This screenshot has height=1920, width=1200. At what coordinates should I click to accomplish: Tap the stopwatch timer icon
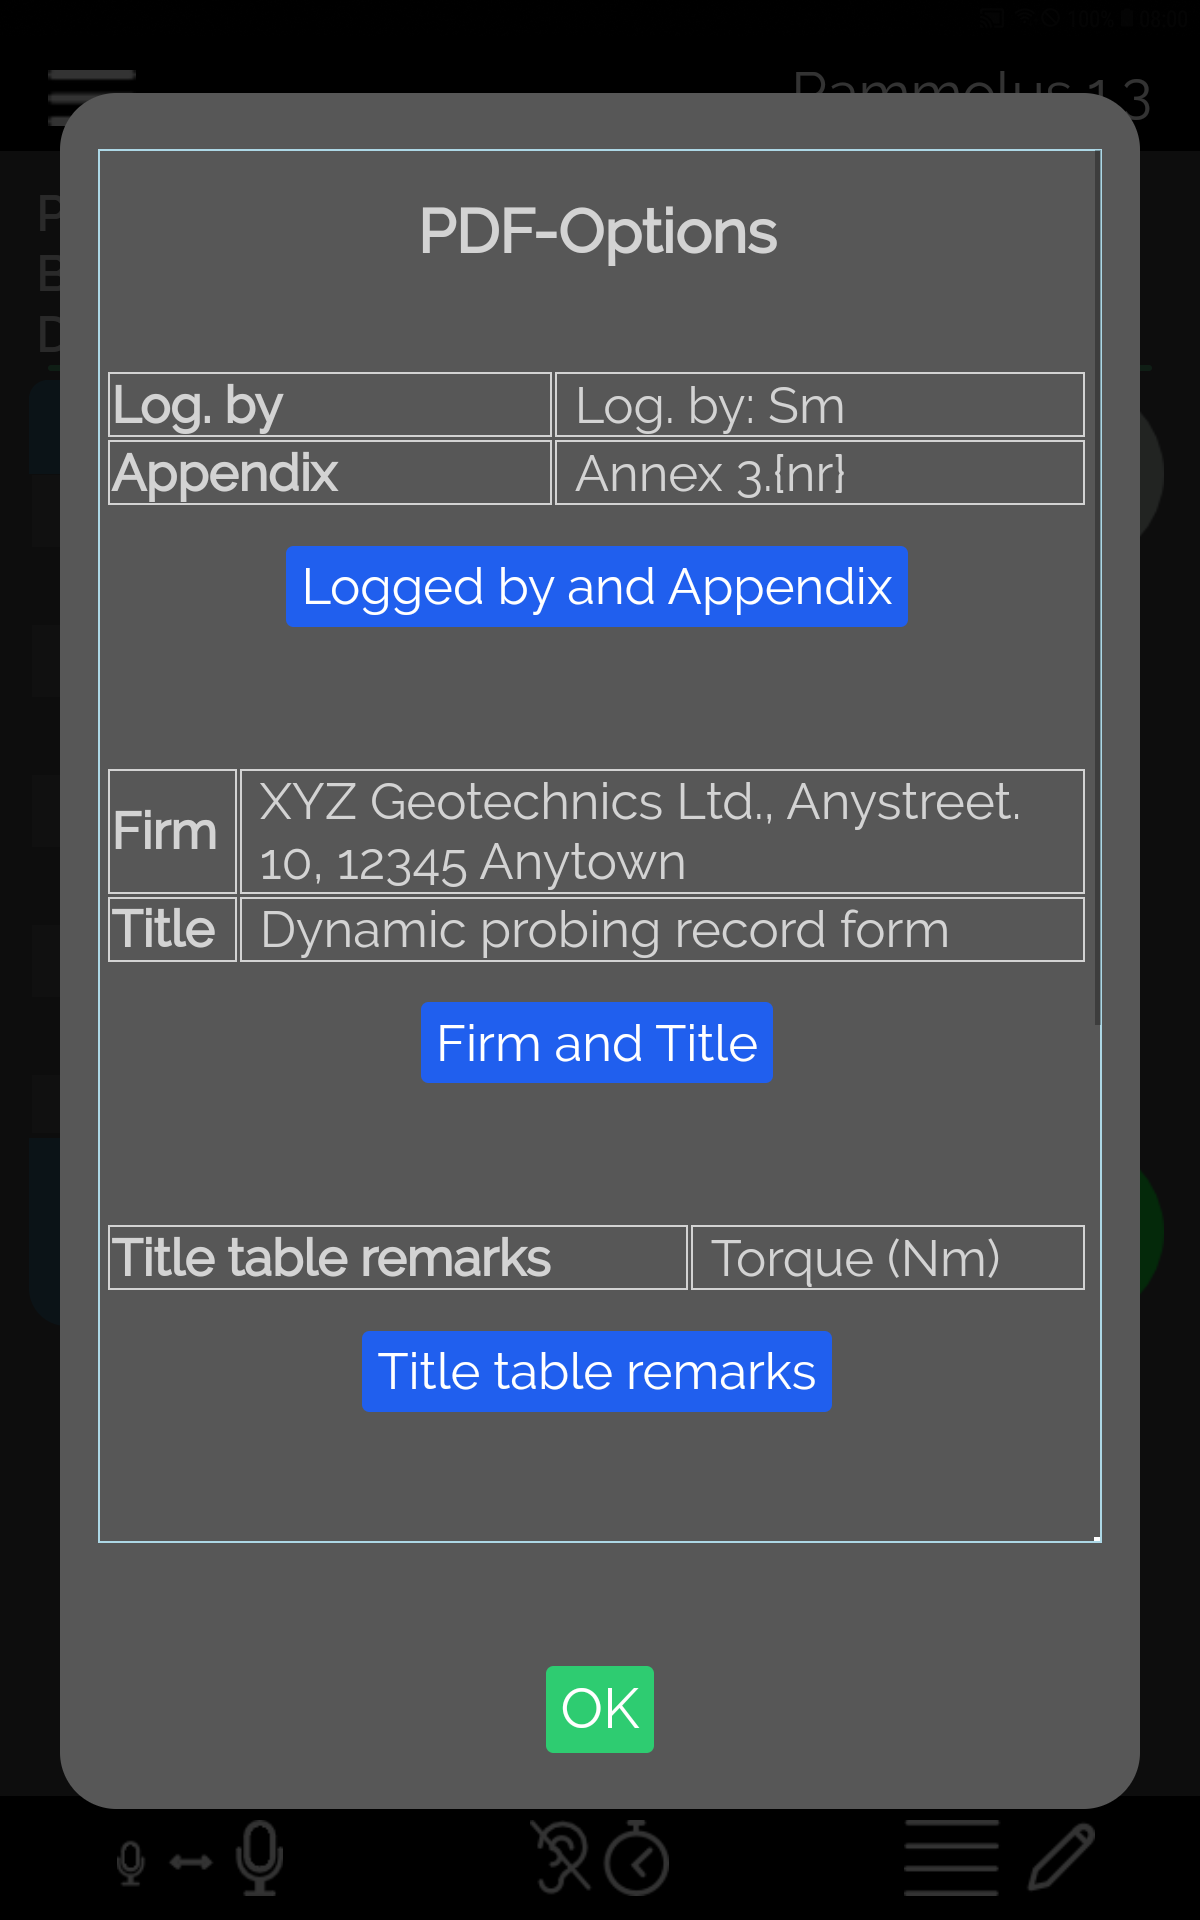(x=637, y=1858)
